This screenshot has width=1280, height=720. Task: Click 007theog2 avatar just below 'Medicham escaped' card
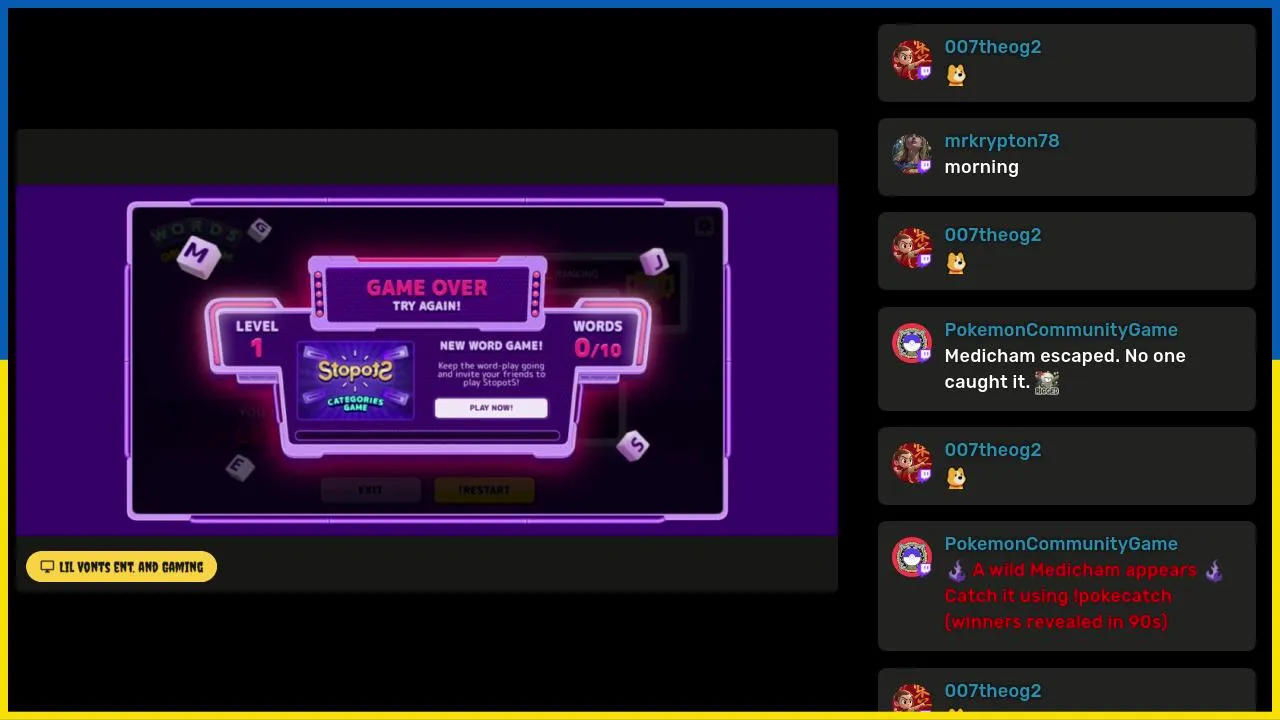(912, 463)
